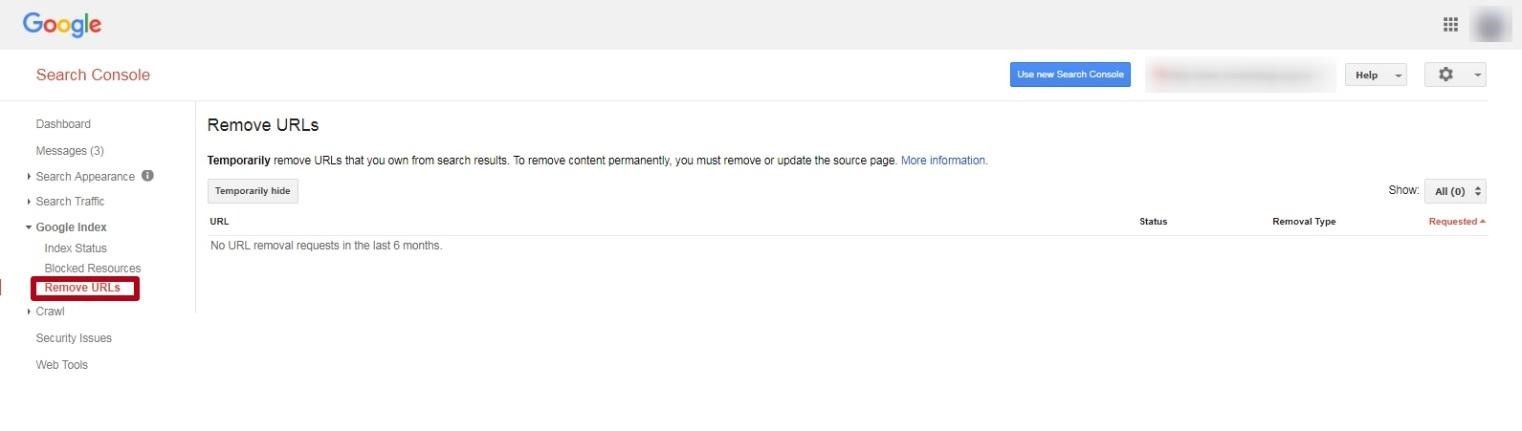Click the URL column header
The height and width of the screenshot is (431, 1522).
pyautogui.click(x=219, y=222)
